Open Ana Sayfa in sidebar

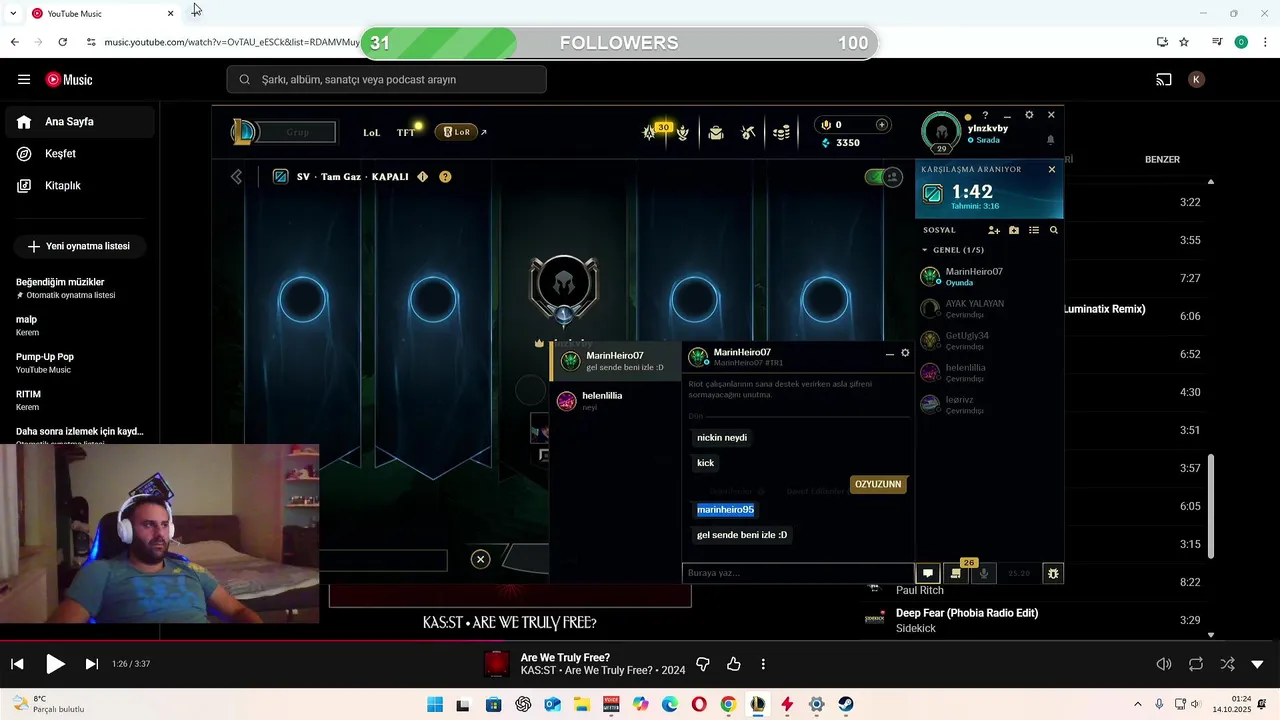tap(80, 122)
